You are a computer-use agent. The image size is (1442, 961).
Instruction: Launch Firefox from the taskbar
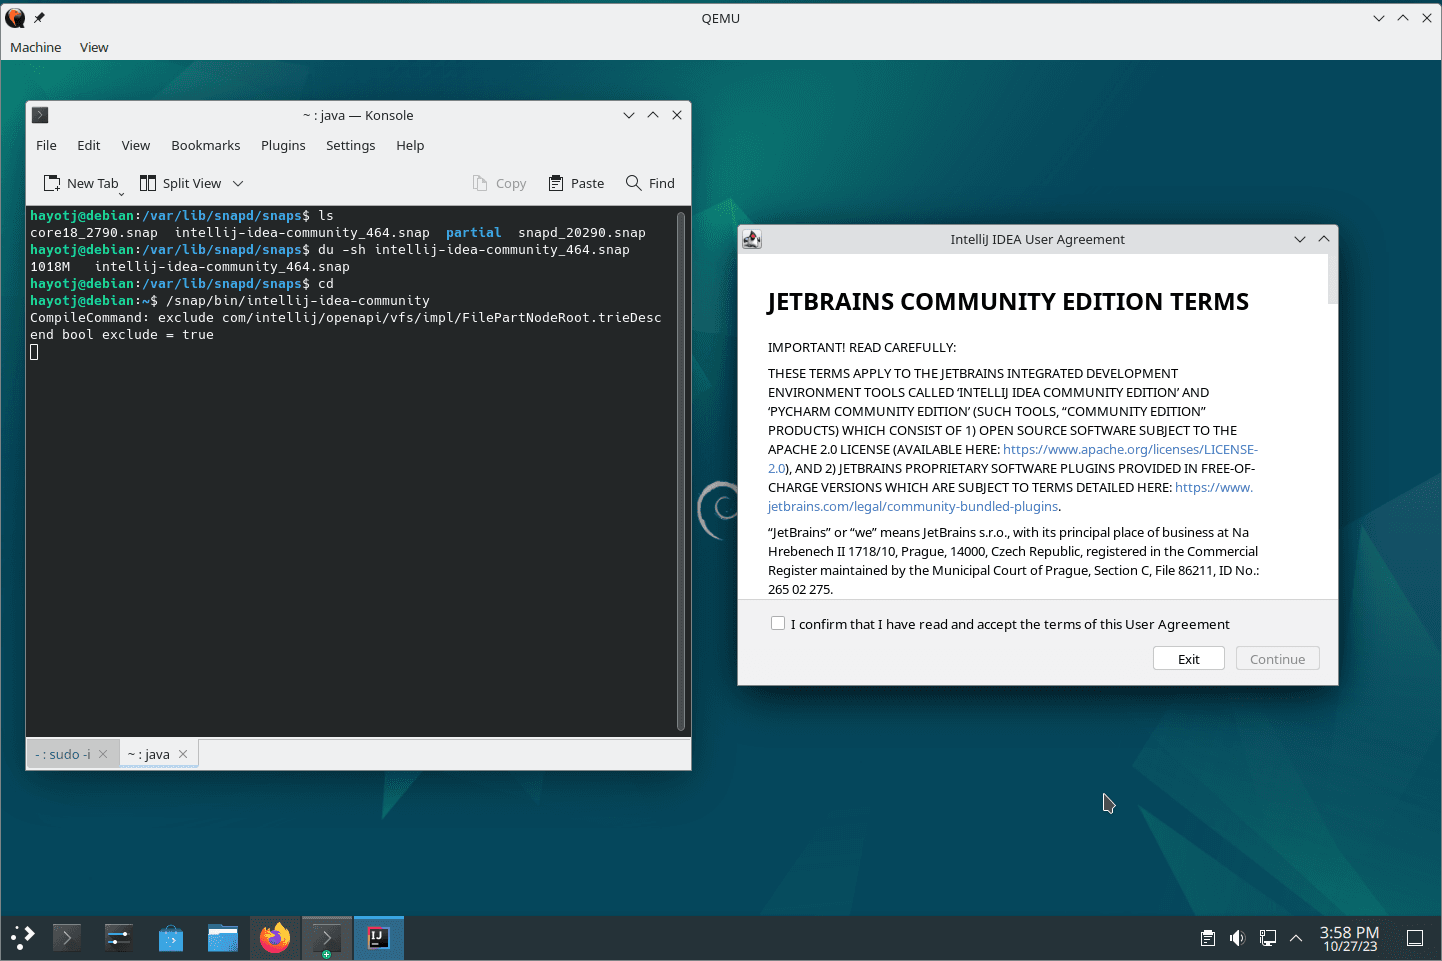(274, 938)
